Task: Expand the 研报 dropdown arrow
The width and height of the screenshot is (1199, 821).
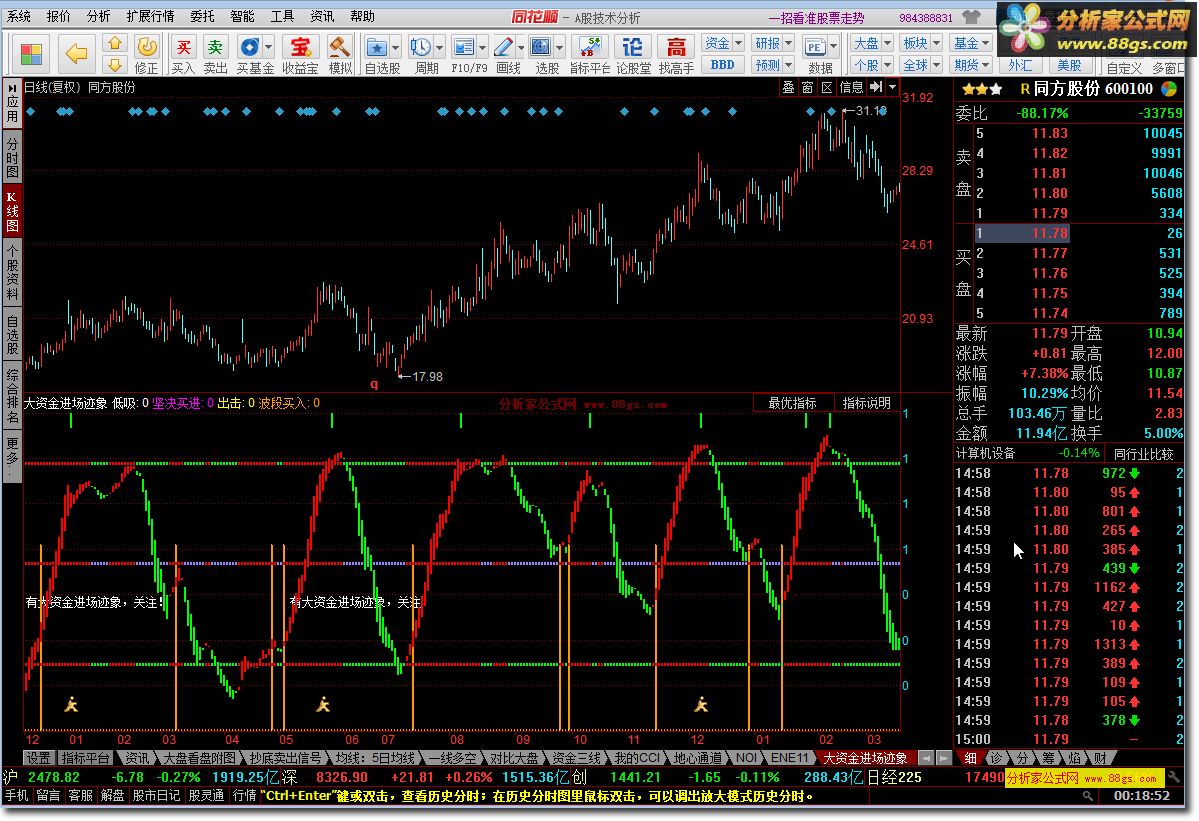Action: pos(788,44)
